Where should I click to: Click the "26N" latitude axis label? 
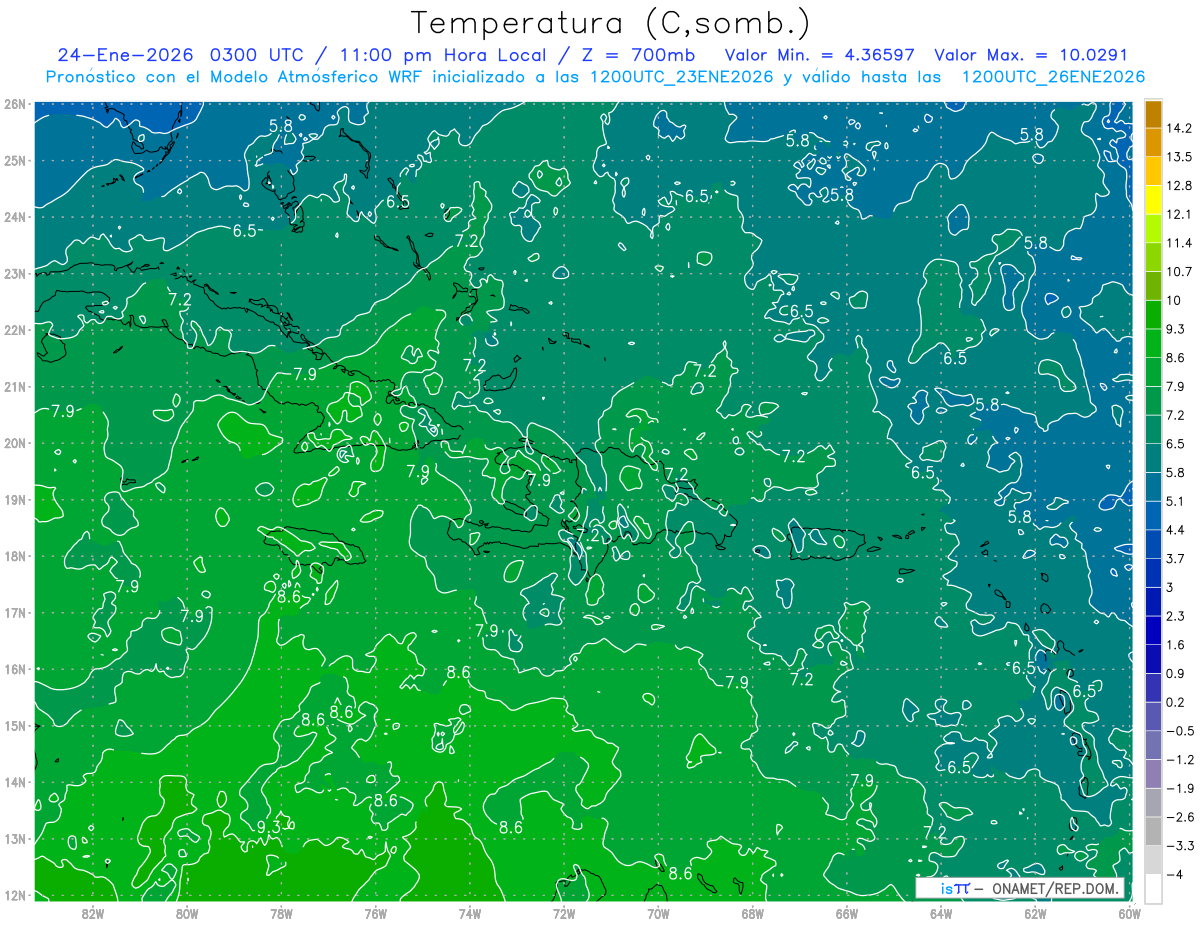pos(15,103)
